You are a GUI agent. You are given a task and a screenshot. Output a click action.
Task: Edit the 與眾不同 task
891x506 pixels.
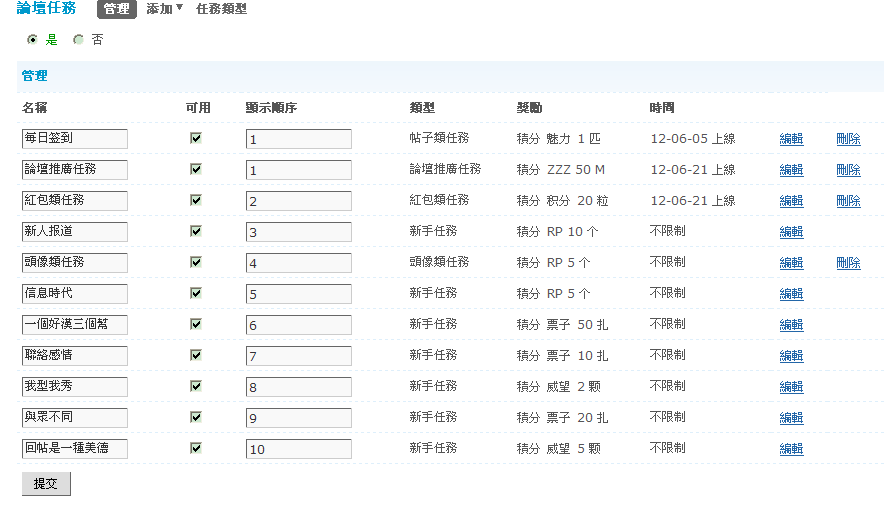pos(791,417)
